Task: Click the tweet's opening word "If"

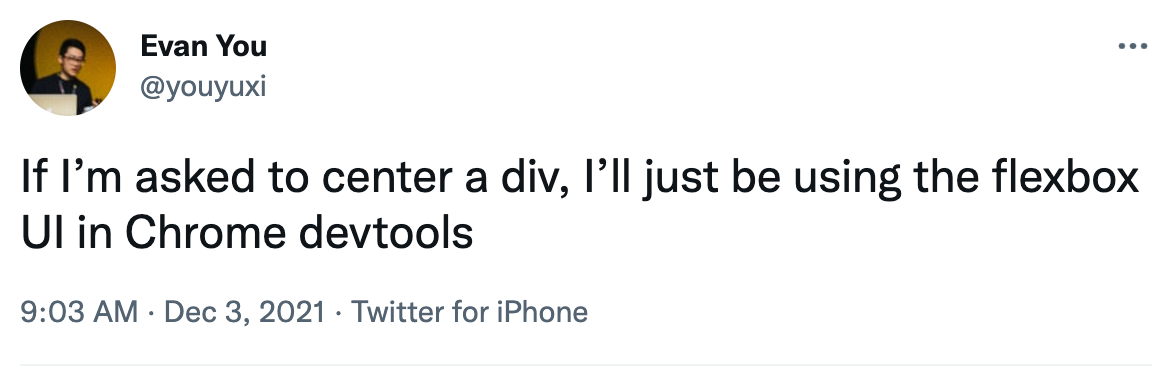Action: [x=33, y=180]
